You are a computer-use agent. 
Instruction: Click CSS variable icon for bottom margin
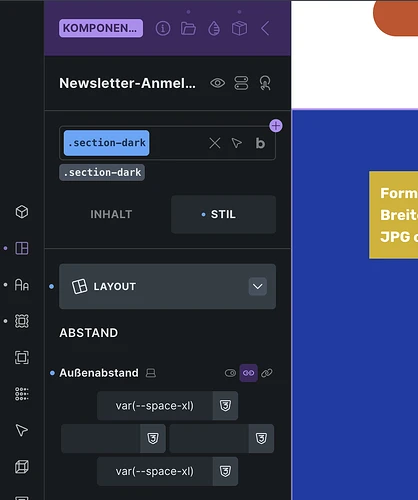(x=225, y=471)
